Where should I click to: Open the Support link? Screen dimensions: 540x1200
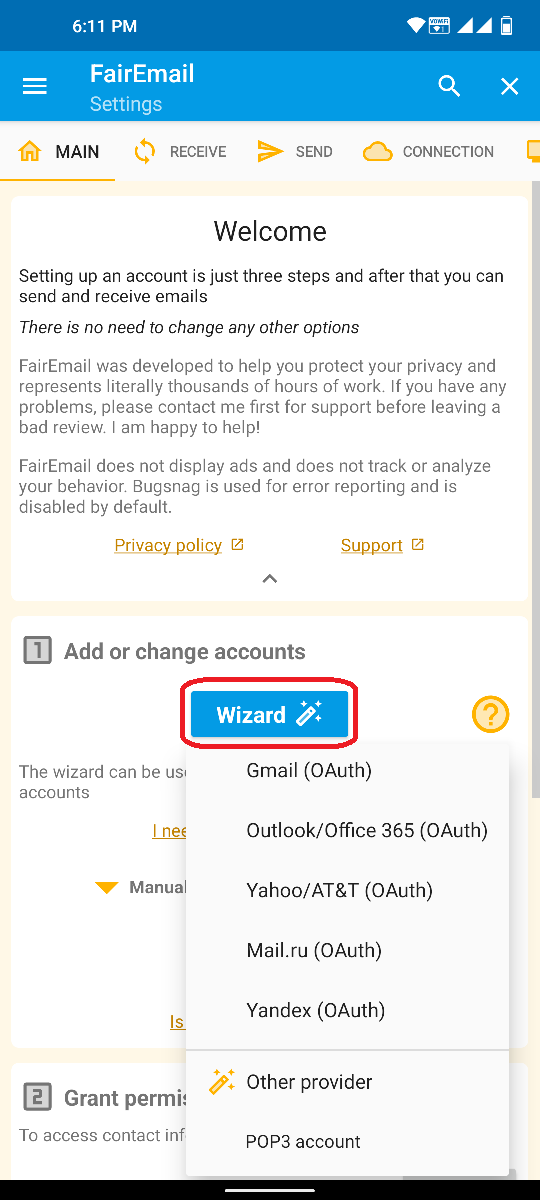point(371,545)
